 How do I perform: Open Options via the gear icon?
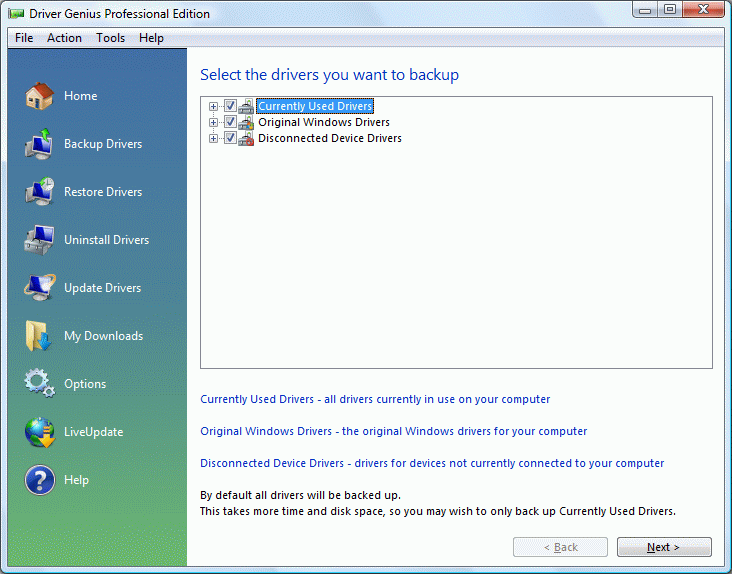click(x=39, y=384)
